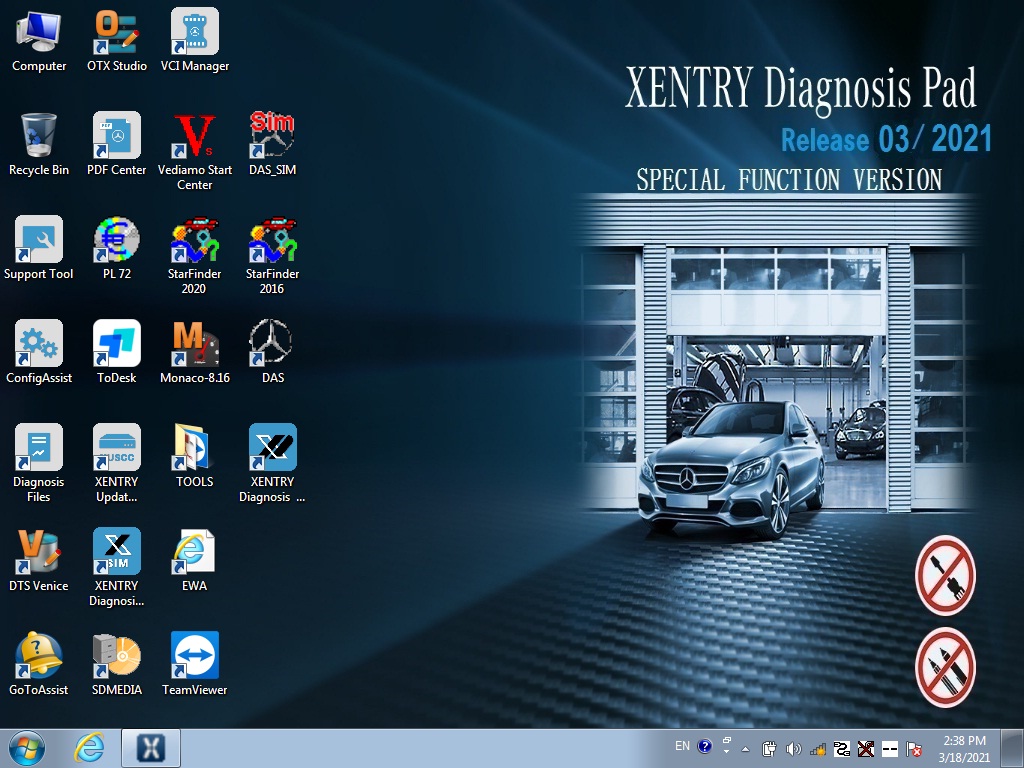The height and width of the screenshot is (768, 1024).
Task: Open the Computer desktop icon
Action: click(39, 40)
